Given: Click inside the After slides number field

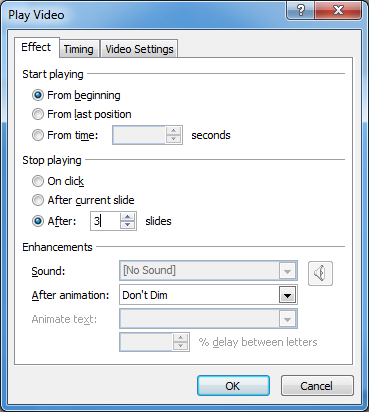Looking at the screenshot, I should 105,221.
